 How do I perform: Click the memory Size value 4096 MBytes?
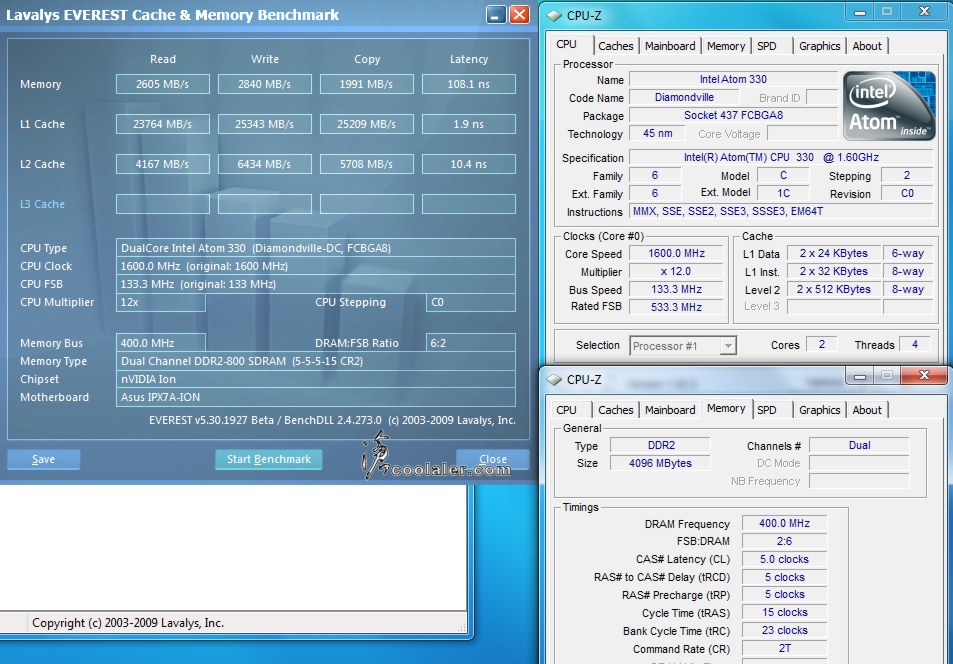(x=660, y=463)
